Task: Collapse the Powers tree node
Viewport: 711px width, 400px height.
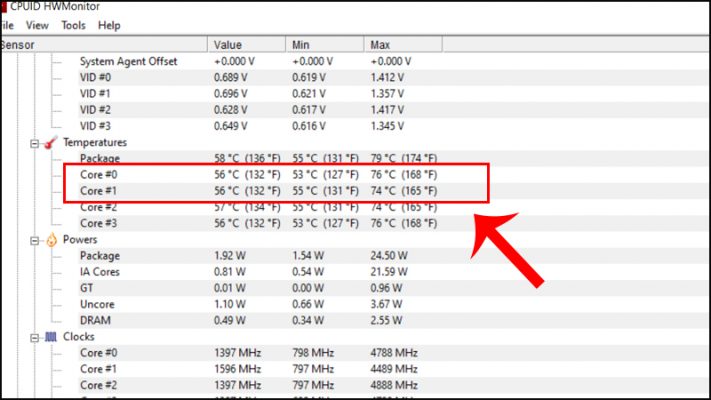Action: [34, 240]
